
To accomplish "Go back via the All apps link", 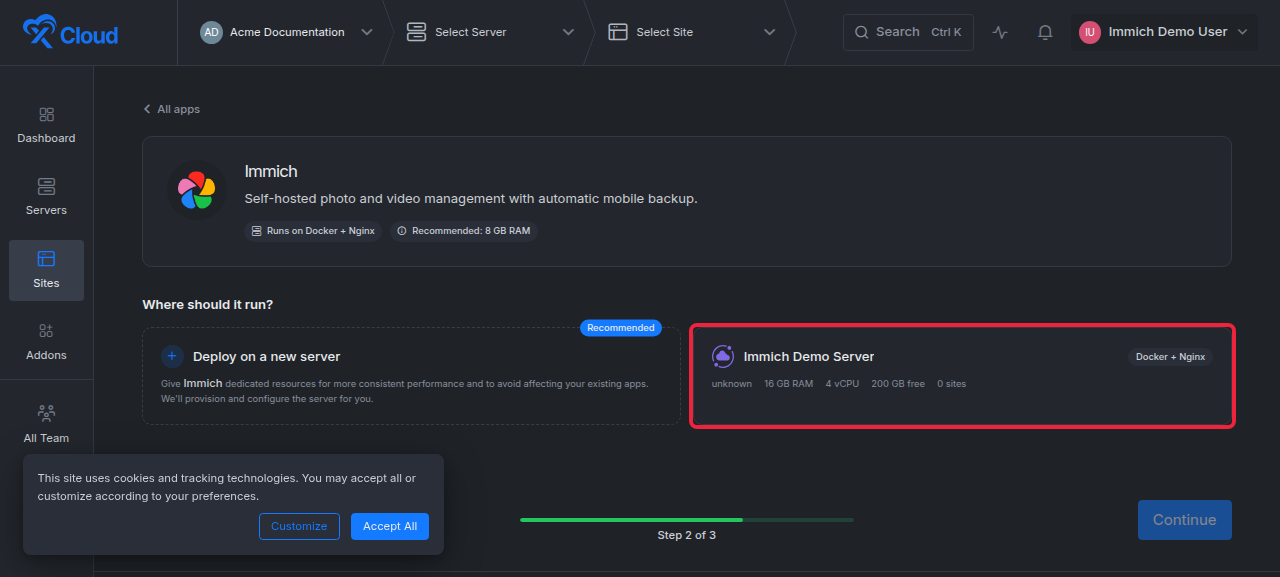I will [171, 109].
